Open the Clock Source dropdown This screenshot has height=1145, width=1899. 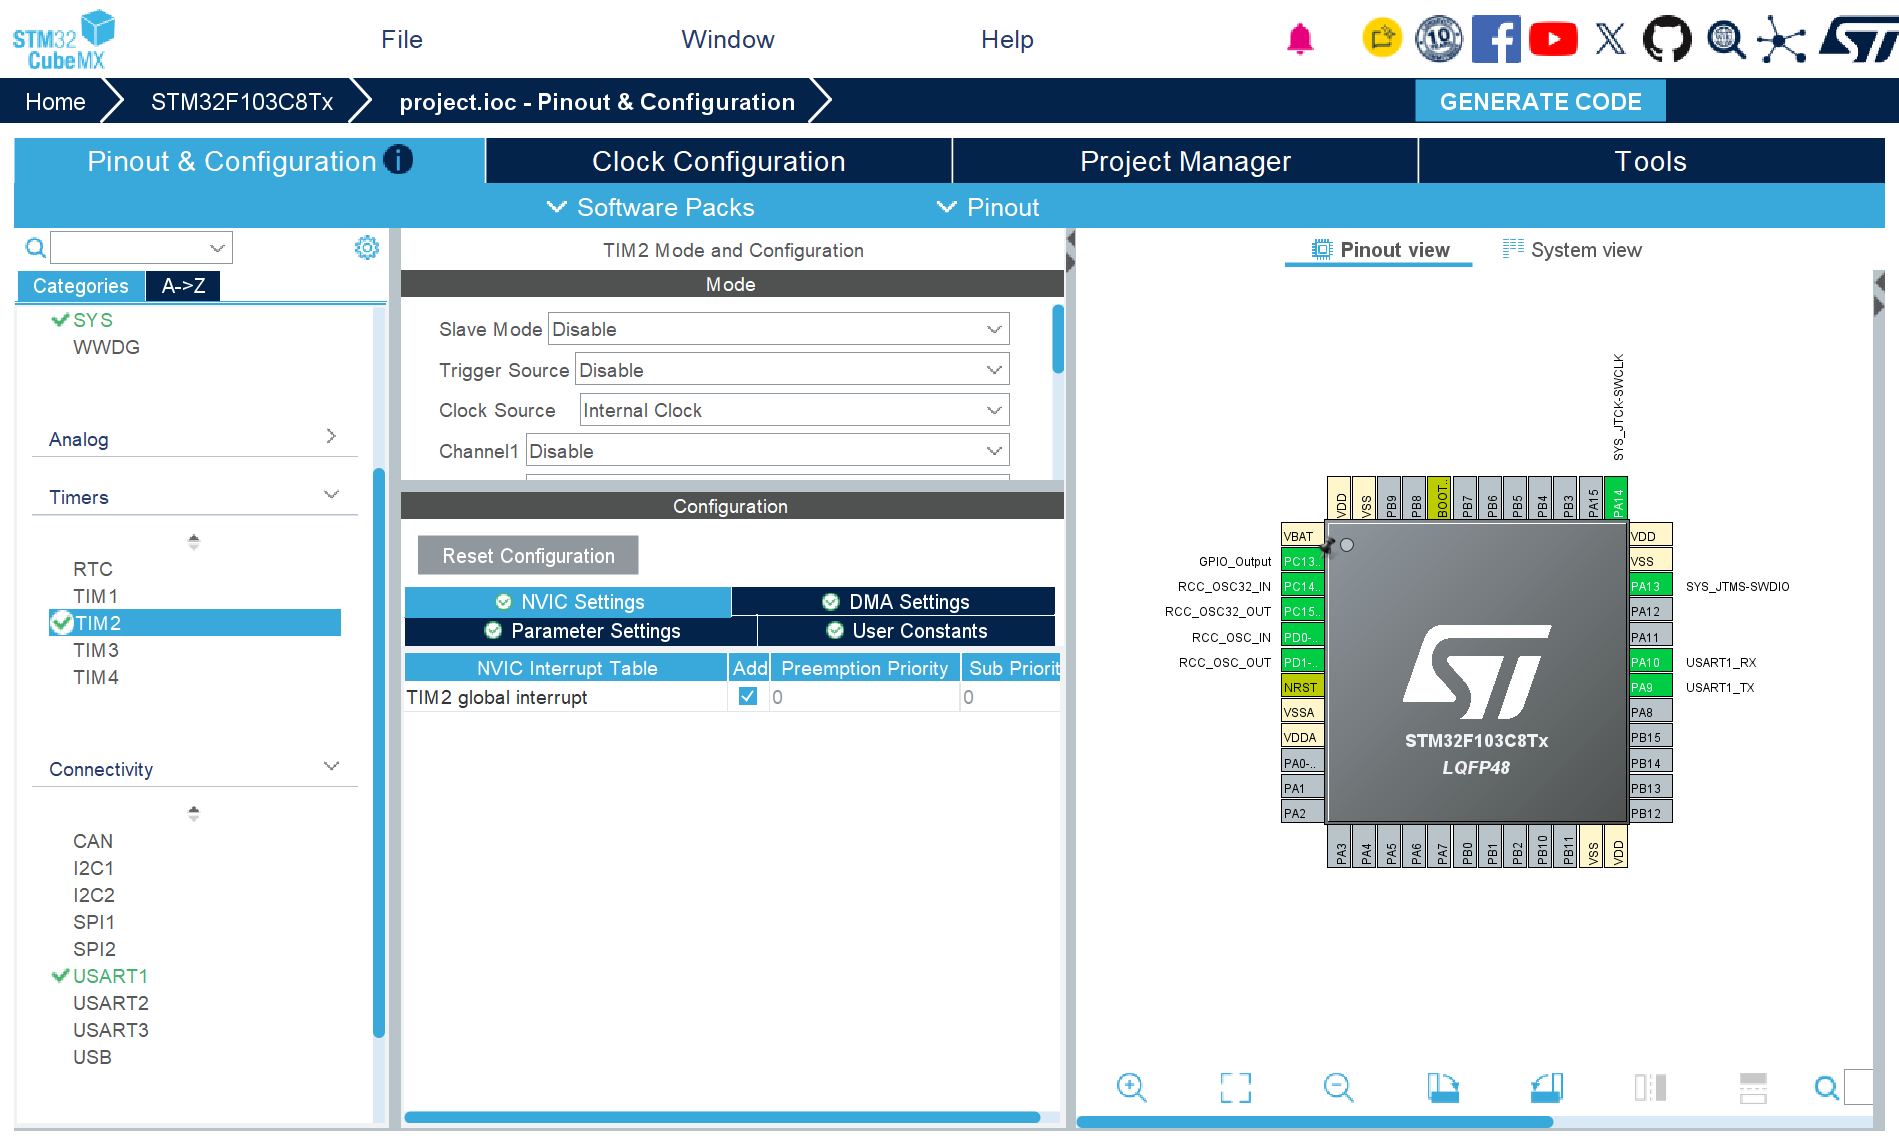click(794, 410)
